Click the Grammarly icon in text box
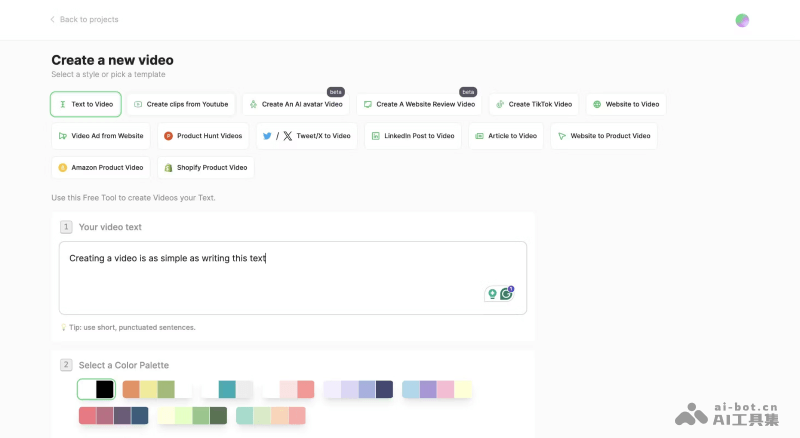The image size is (800, 438). coord(507,294)
